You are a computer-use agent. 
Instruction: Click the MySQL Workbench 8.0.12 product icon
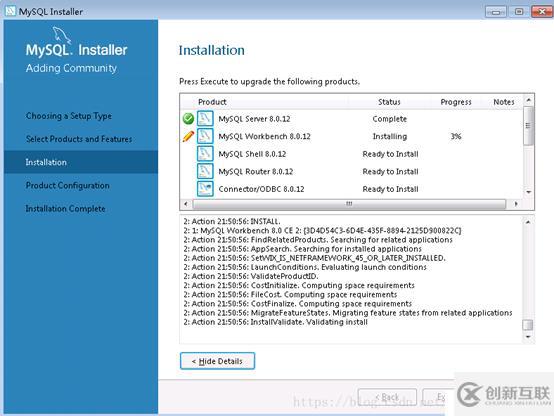pos(205,136)
